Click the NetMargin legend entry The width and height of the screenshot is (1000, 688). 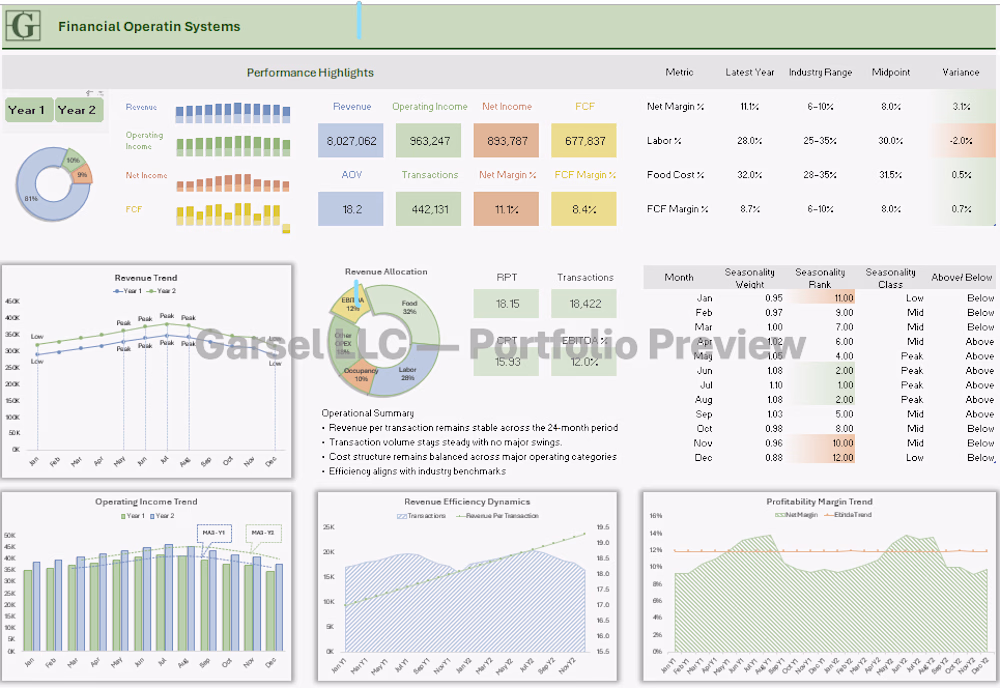pos(795,515)
